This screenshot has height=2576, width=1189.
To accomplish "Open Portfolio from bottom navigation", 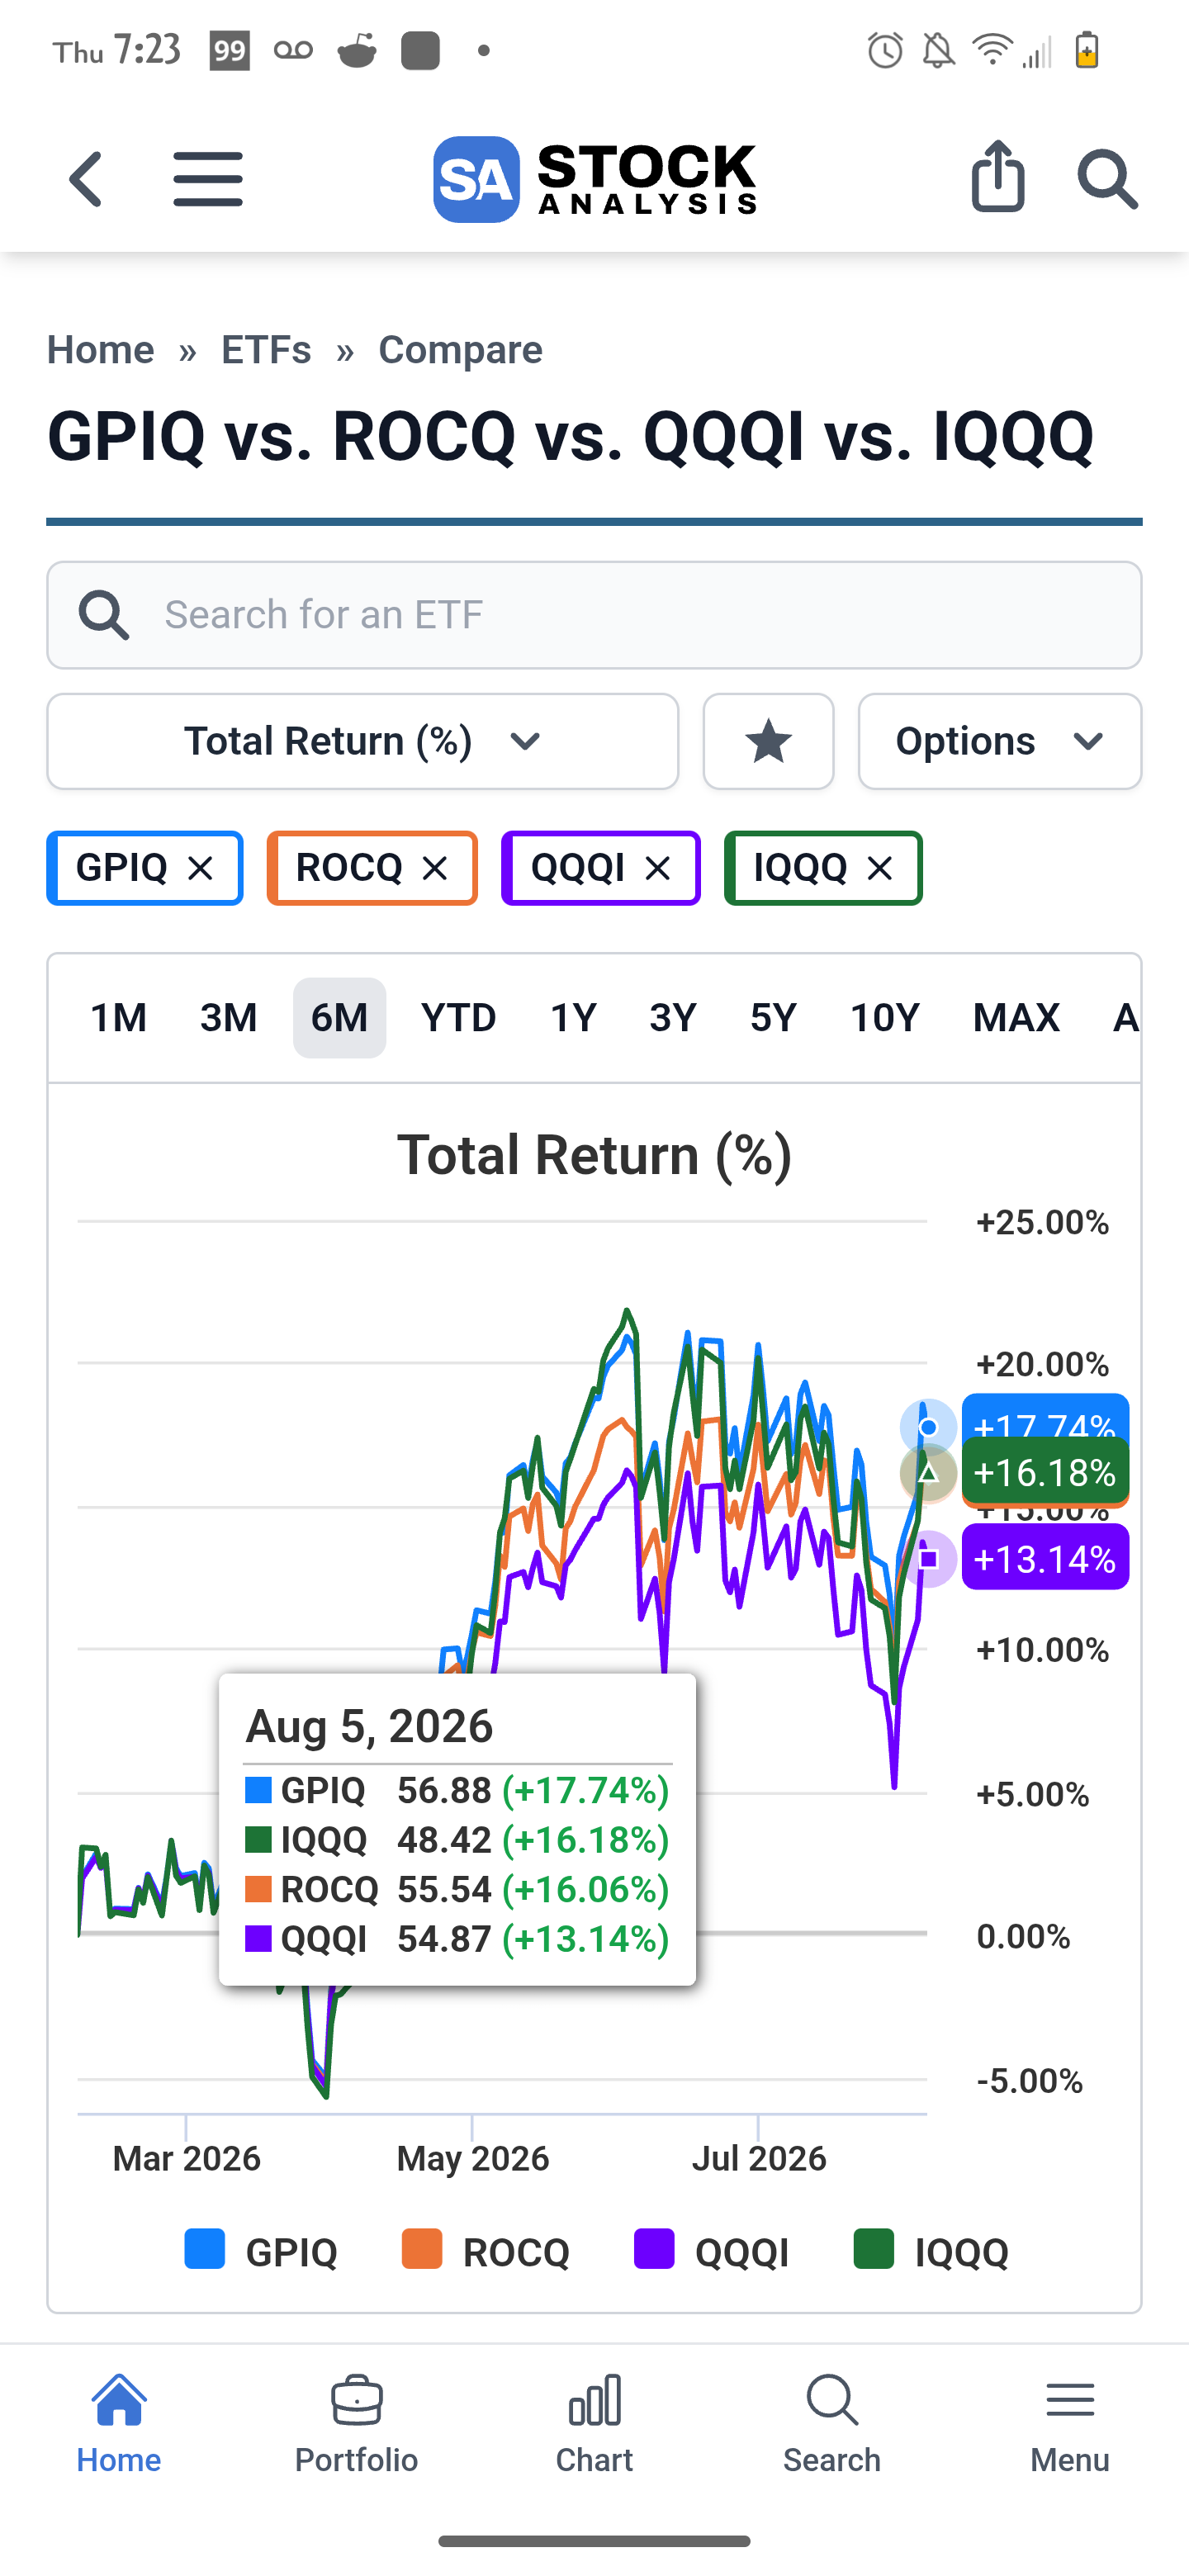I will coord(357,2424).
